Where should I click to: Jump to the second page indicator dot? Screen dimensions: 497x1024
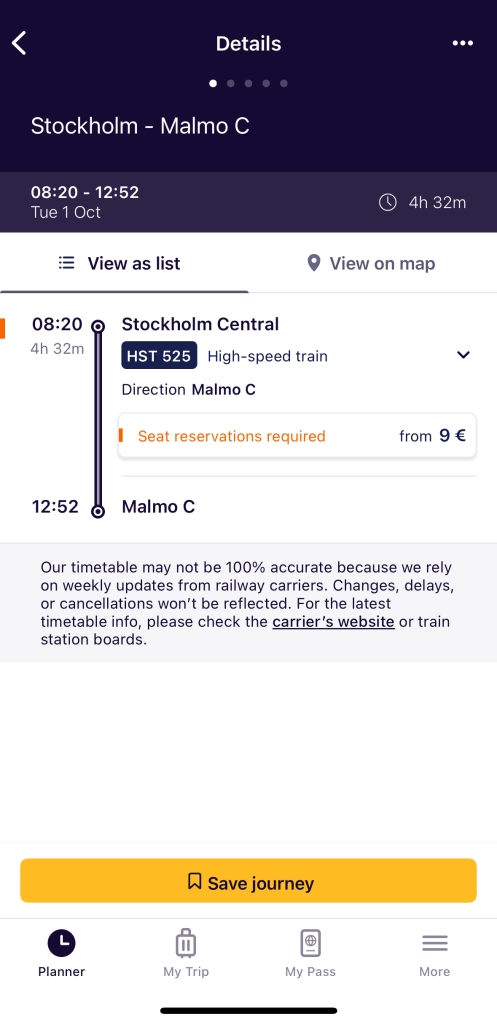(x=231, y=84)
